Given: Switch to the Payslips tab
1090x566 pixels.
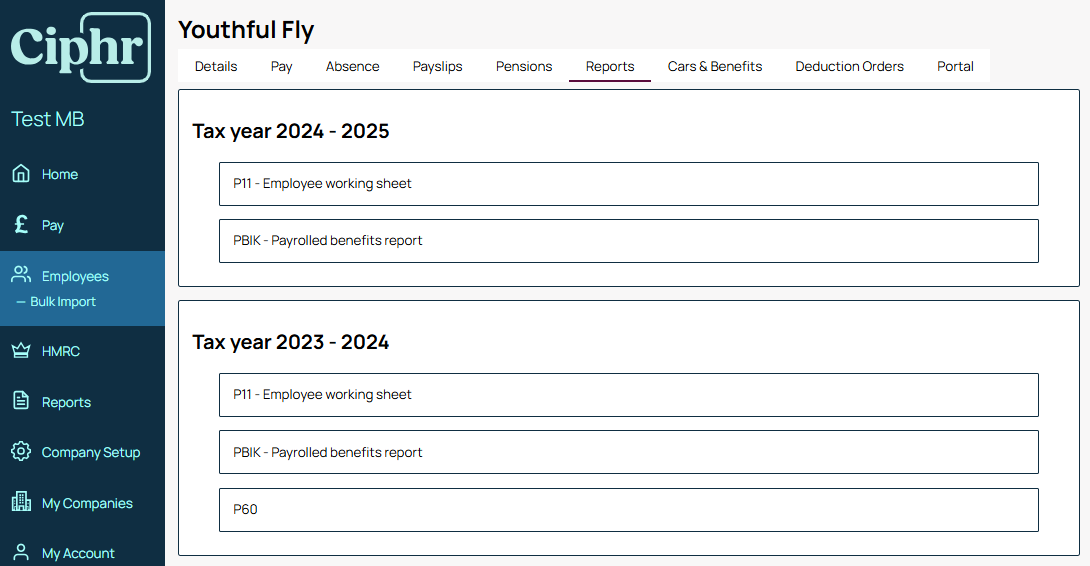Looking at the screenshot, I should point(437,66).
